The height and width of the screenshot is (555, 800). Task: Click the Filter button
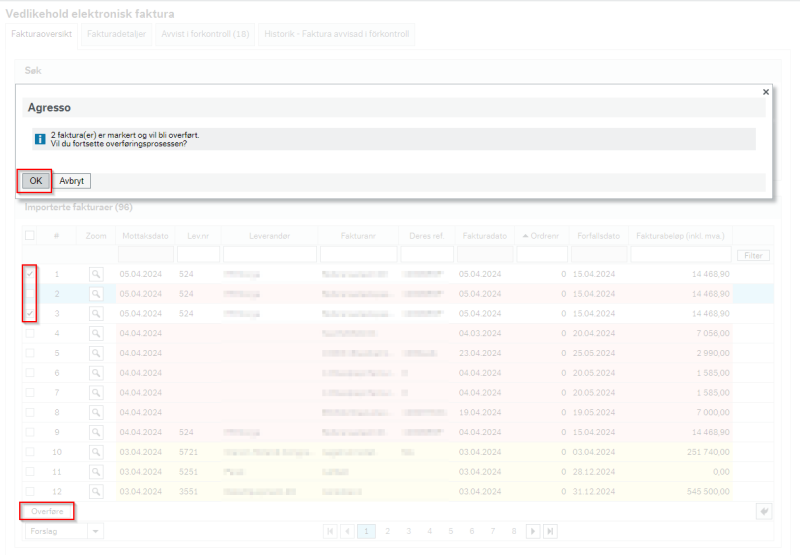[x=753, y=256]
